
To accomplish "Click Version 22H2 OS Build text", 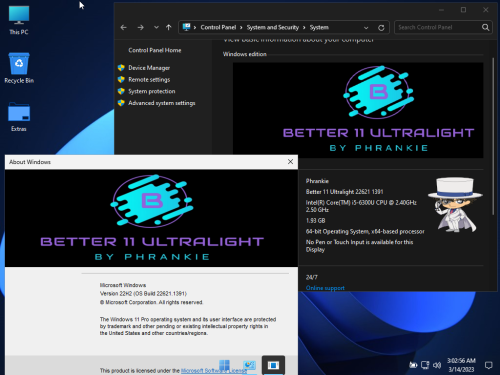I will click(143, 294).
